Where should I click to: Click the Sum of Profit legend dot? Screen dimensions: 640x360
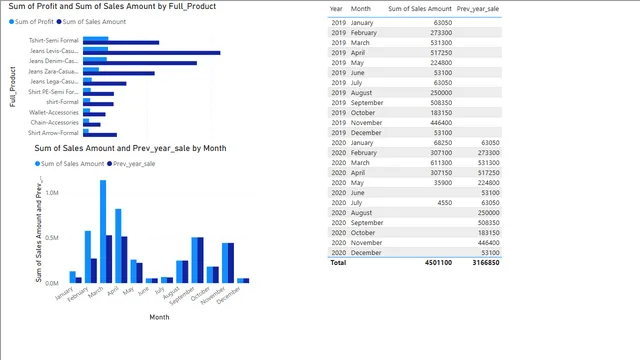click(x=11, y=22)
